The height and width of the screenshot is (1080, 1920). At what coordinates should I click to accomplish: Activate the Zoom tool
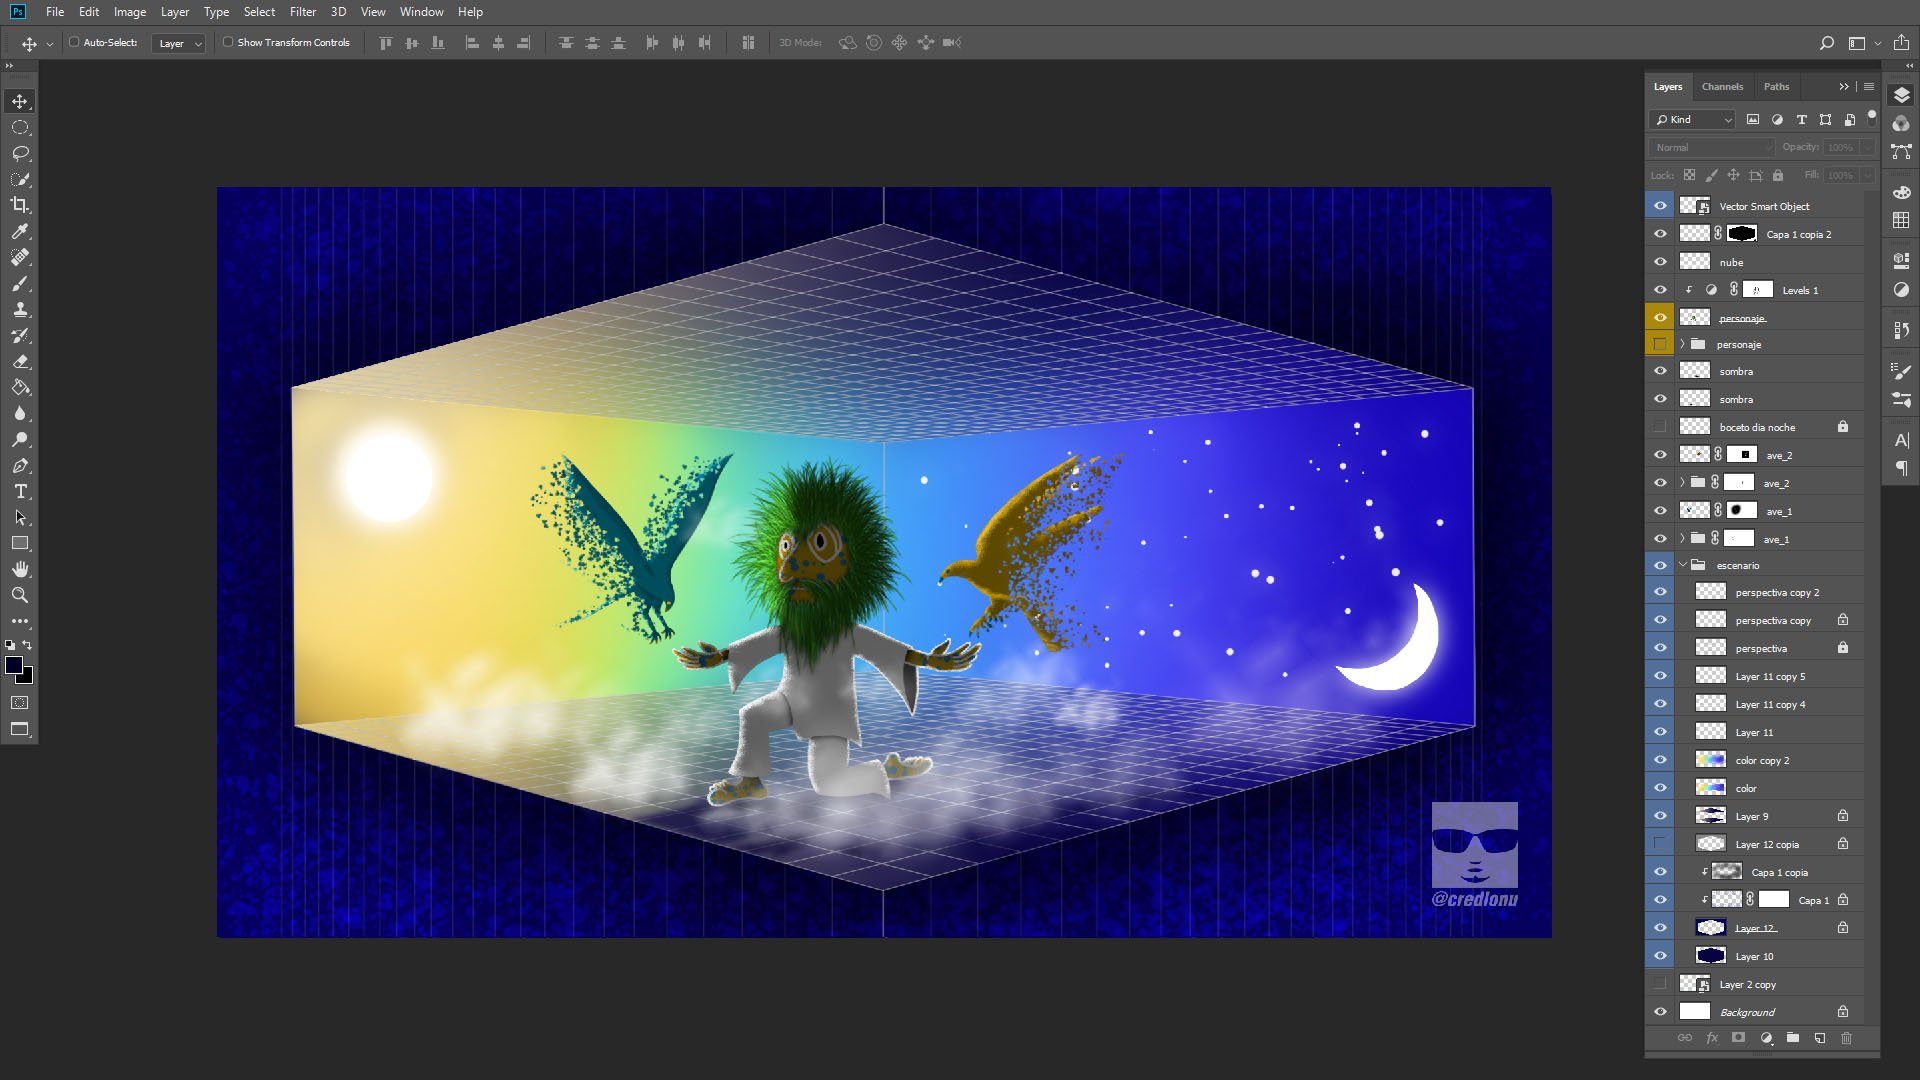tap(20, 595)
